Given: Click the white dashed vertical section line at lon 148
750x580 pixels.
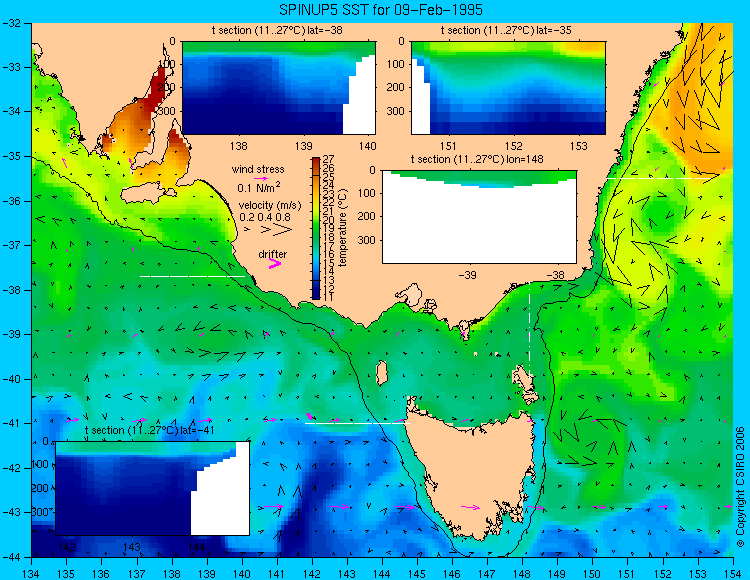Looking at the screenshot, I should click(529, 330).
